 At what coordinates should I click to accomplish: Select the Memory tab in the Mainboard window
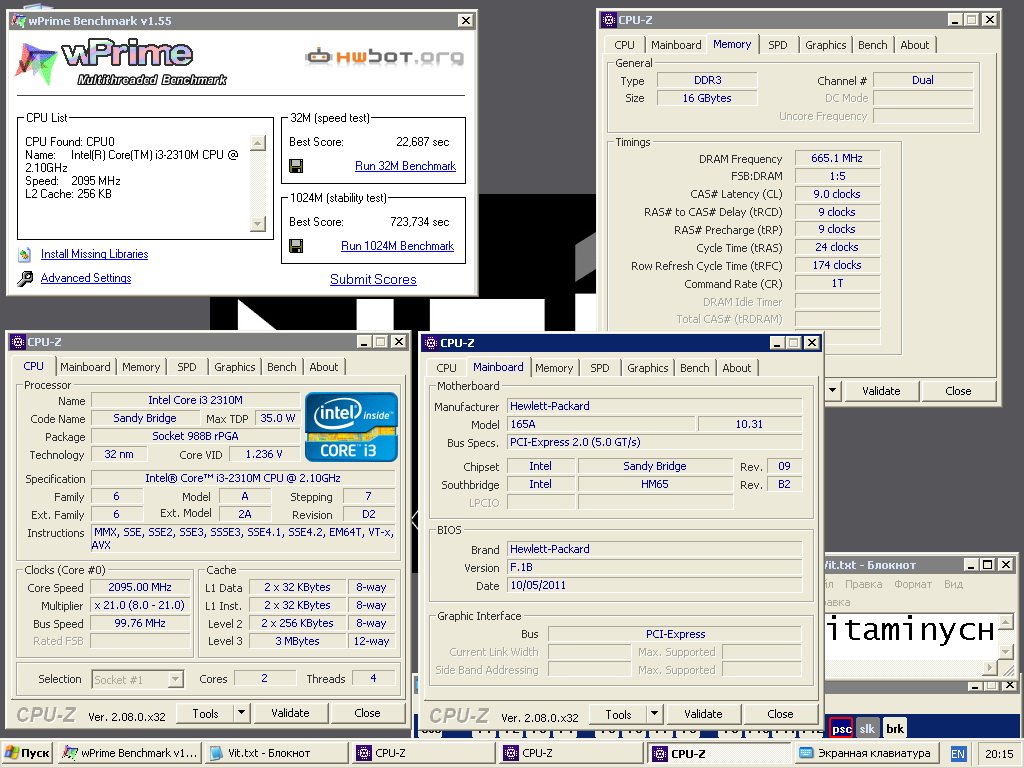pos(554,368)
